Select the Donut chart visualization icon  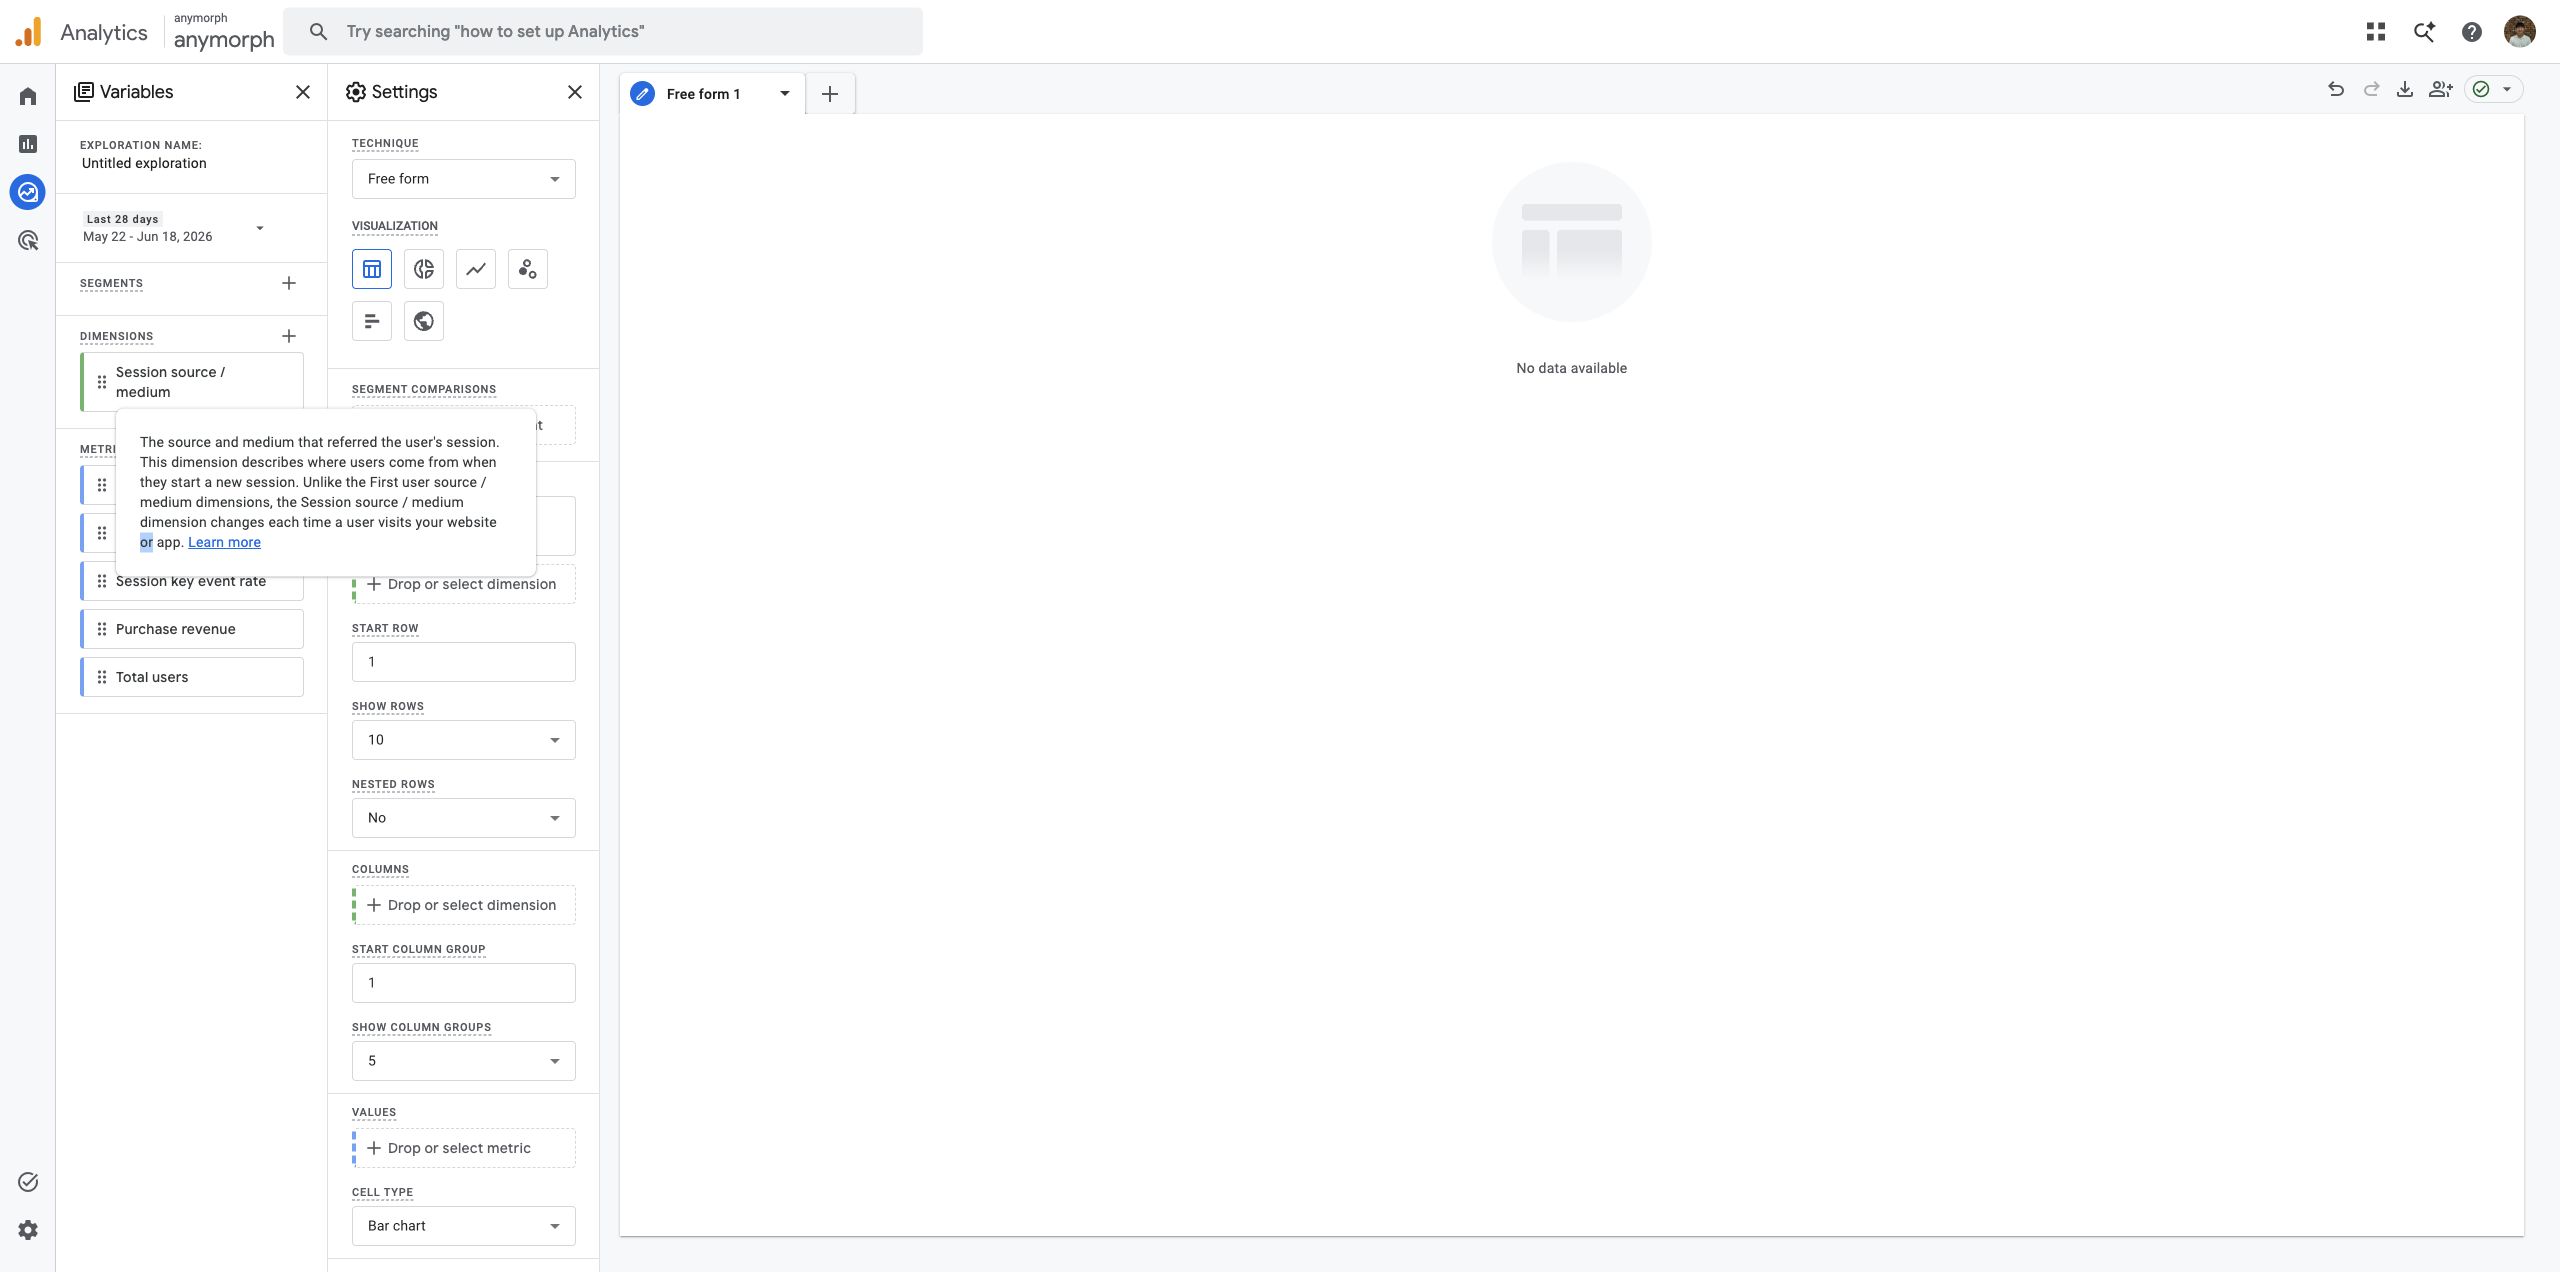pos(424,269)
